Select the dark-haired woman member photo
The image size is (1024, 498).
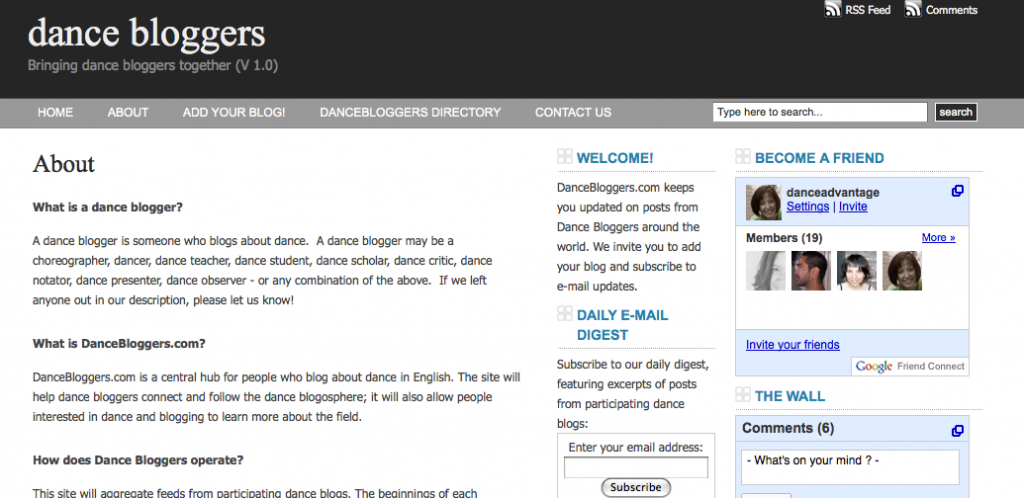(x=857, y=271)
